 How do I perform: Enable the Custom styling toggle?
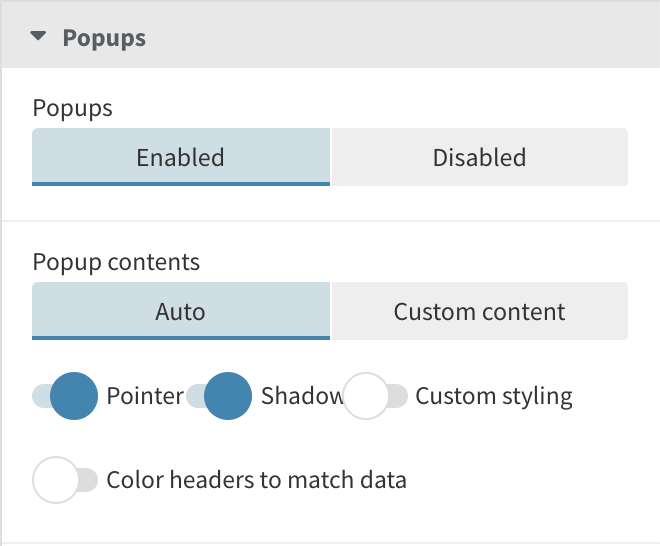[x=376, y=396]
